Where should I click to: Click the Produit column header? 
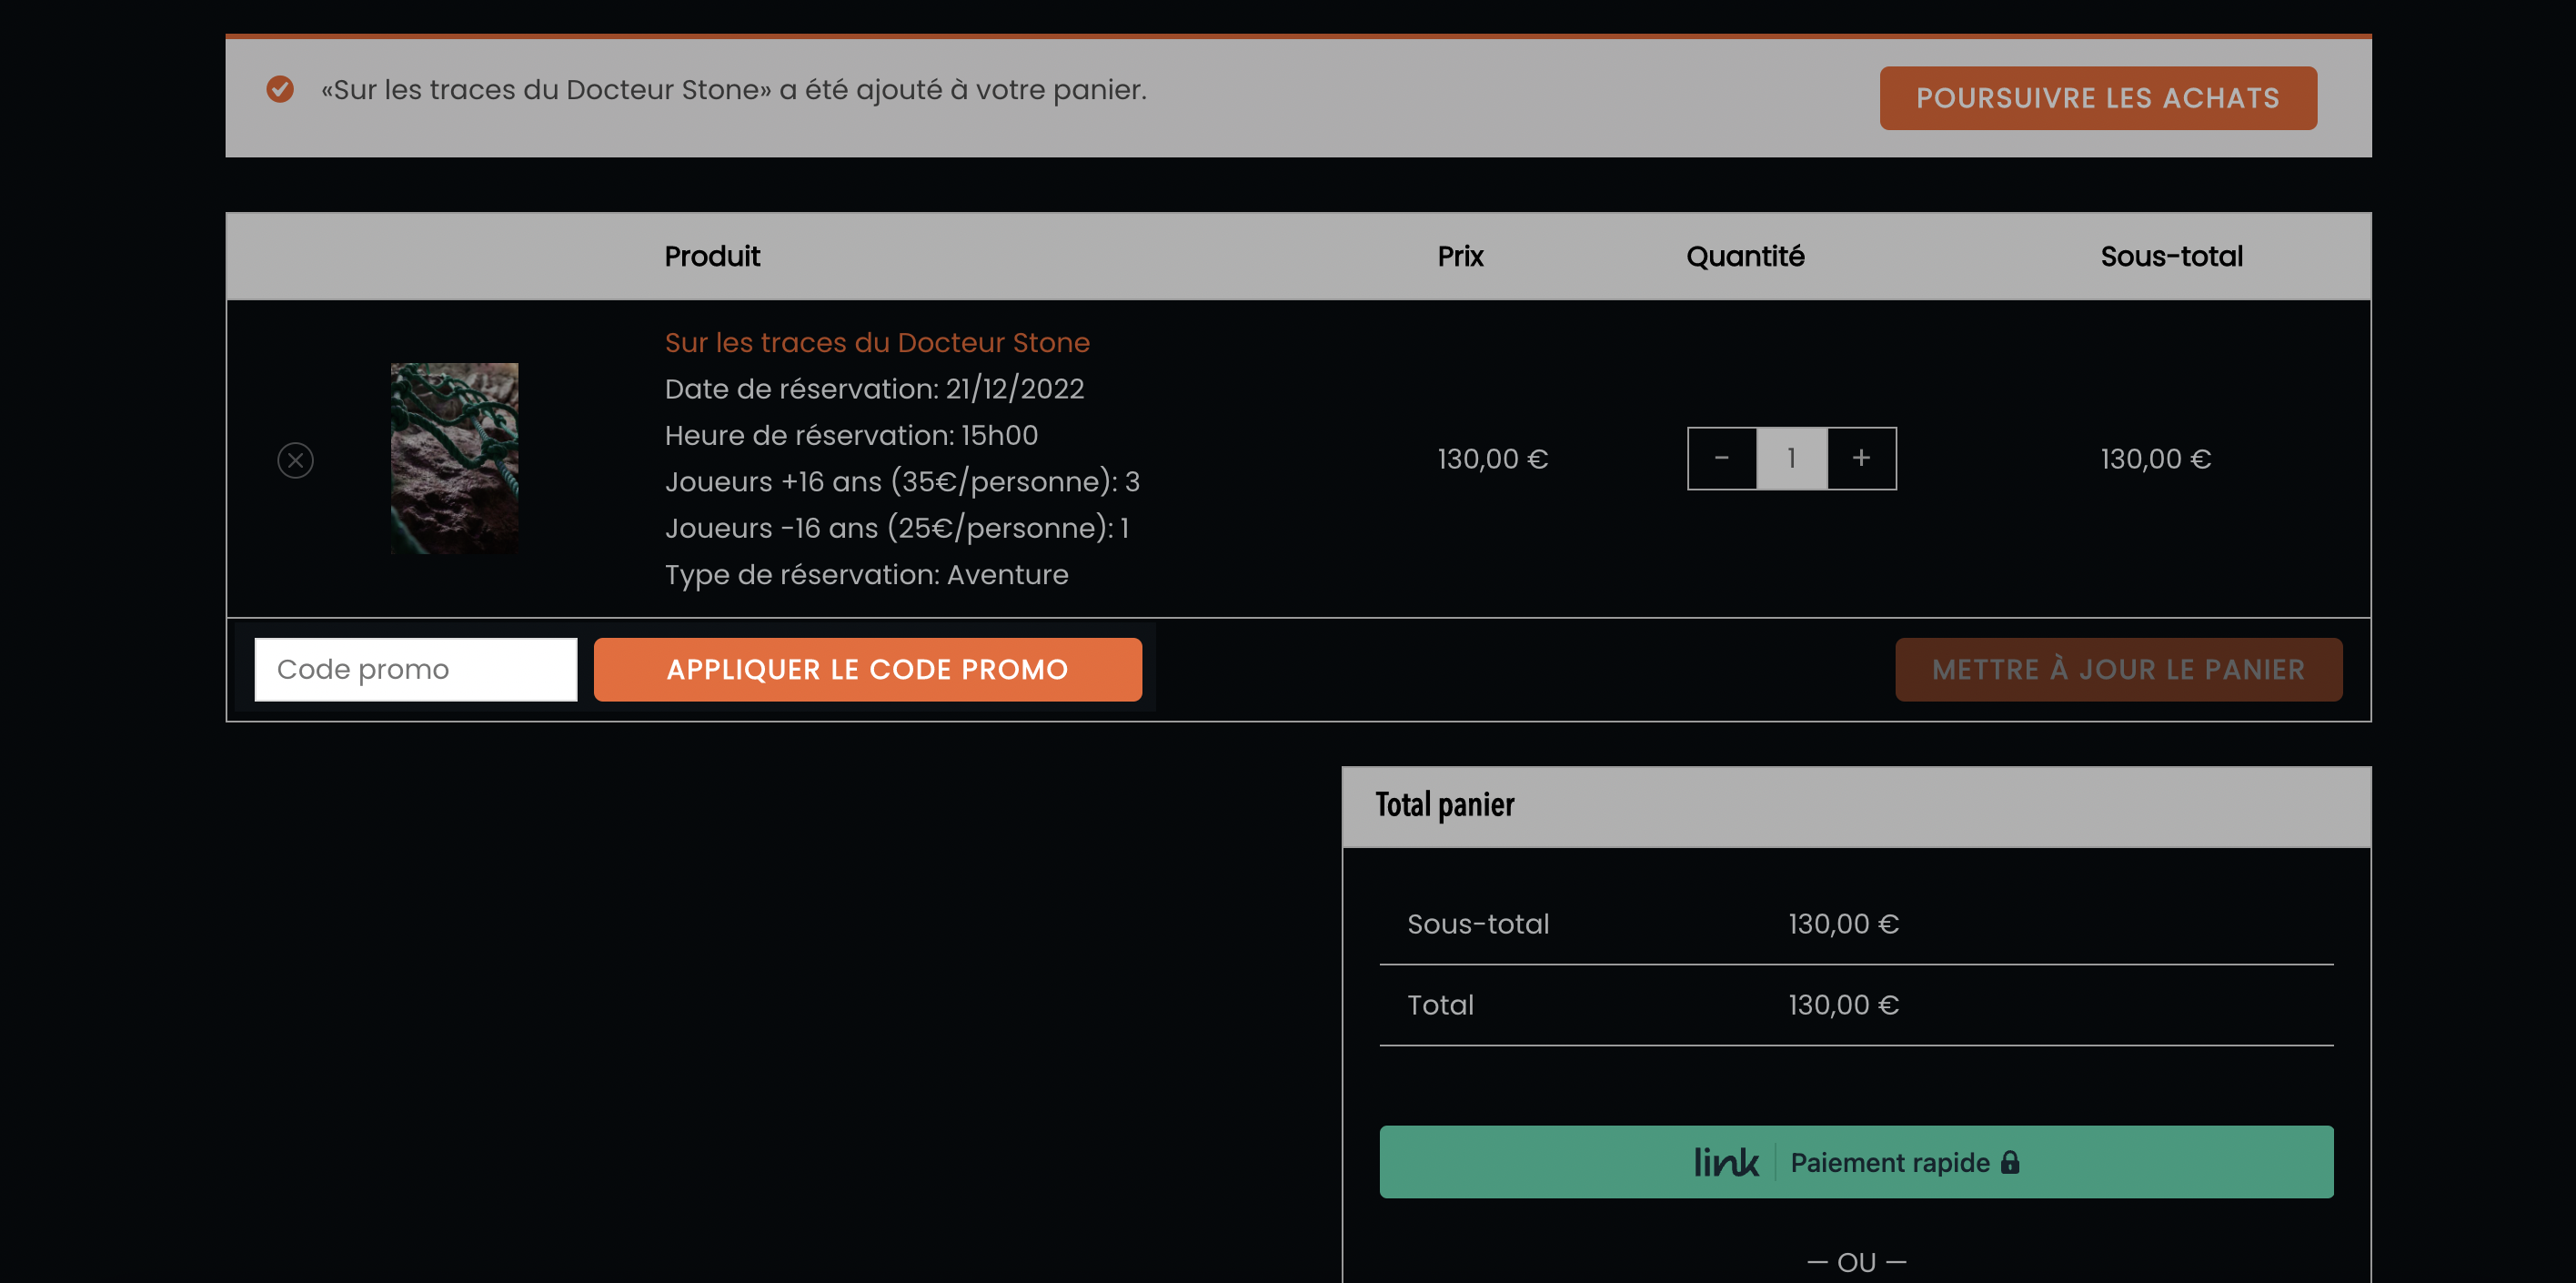[x=712, y=256]
